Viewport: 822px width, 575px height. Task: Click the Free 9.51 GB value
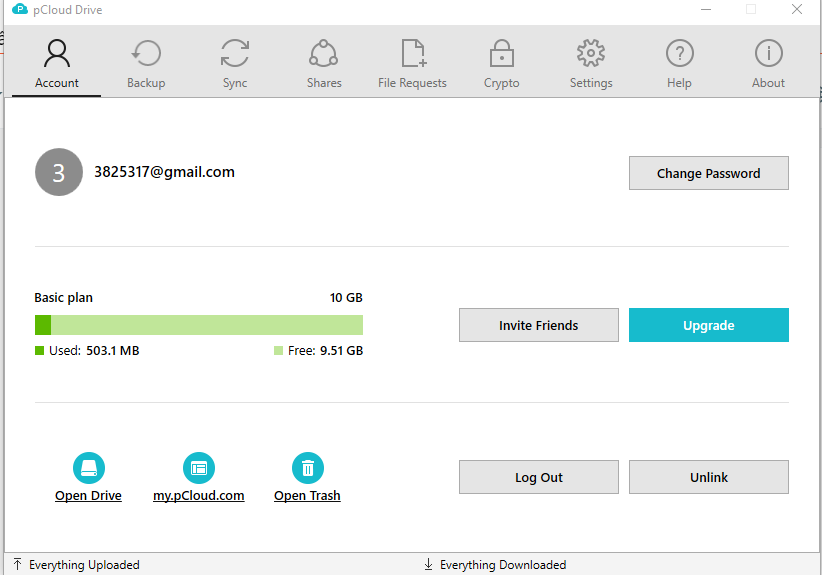click(342, 350)
